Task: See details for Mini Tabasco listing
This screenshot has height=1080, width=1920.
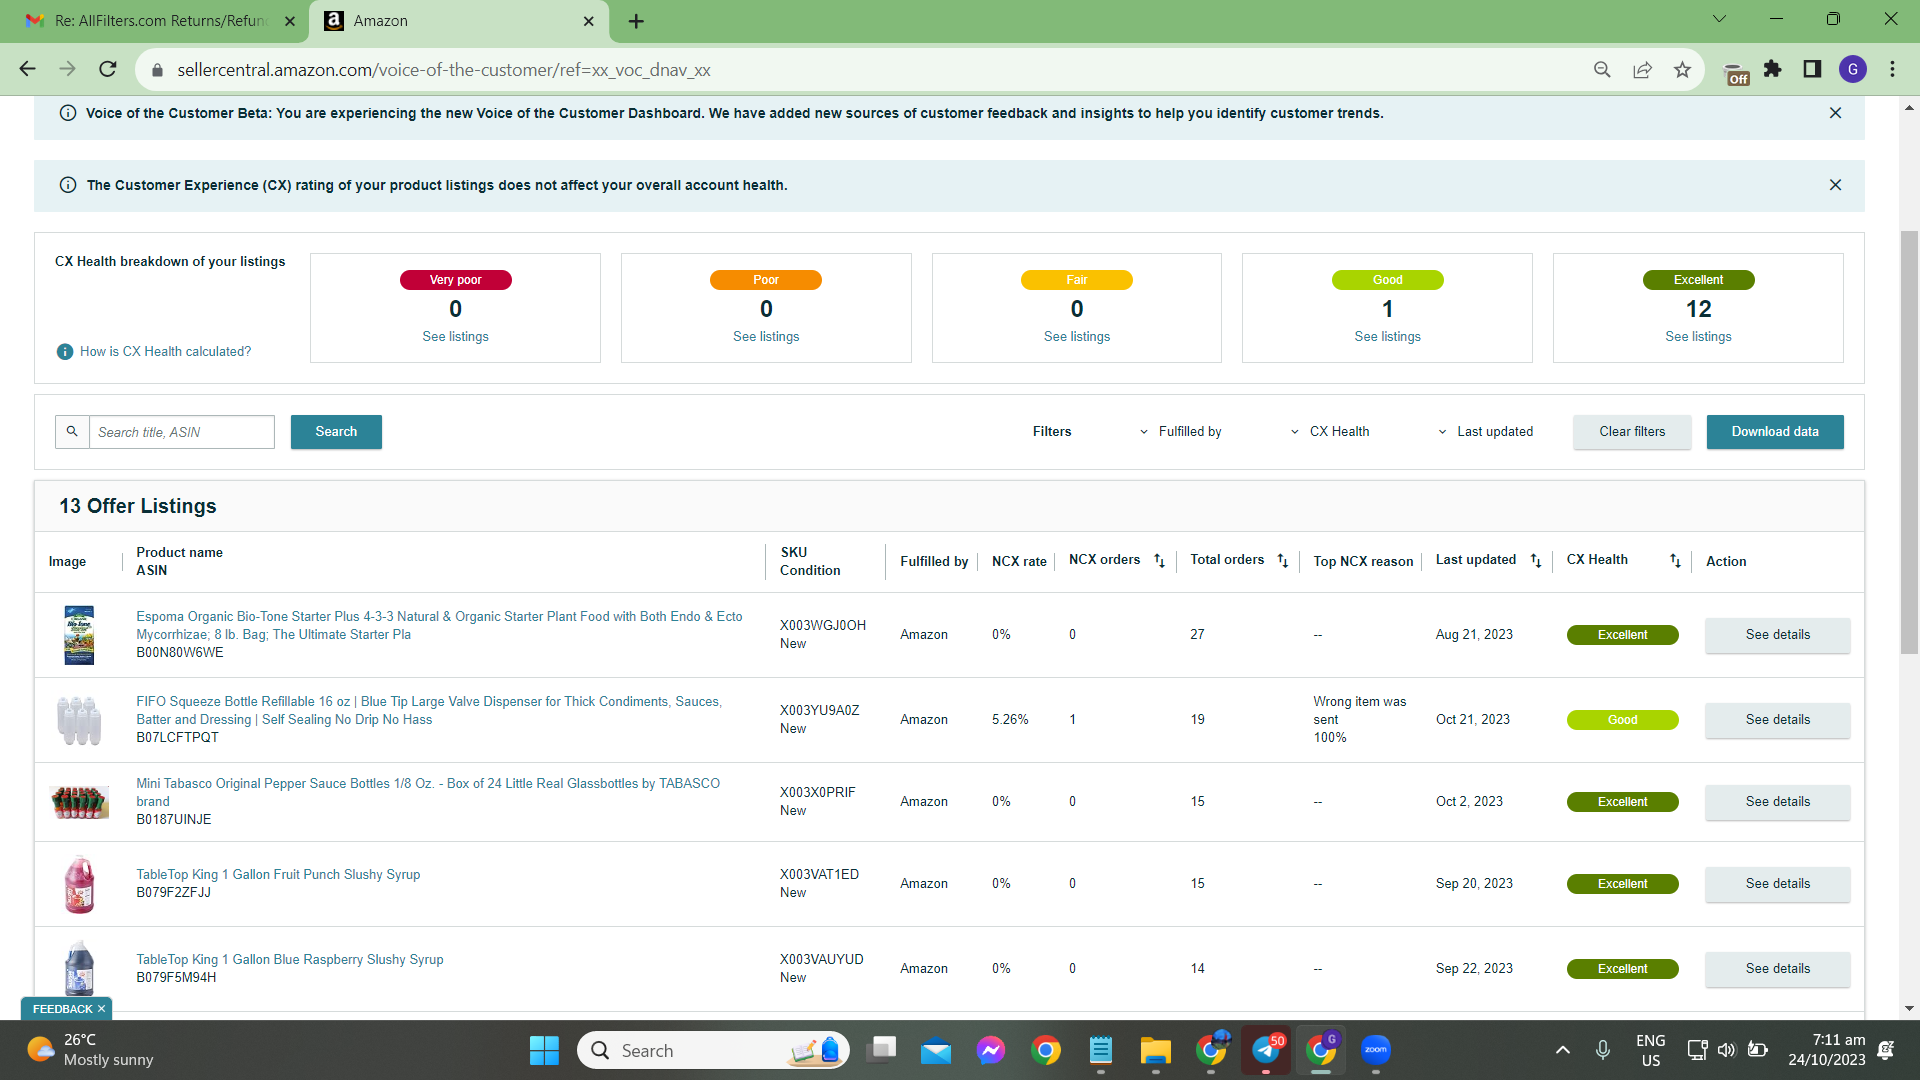Action: point(1777,802)
